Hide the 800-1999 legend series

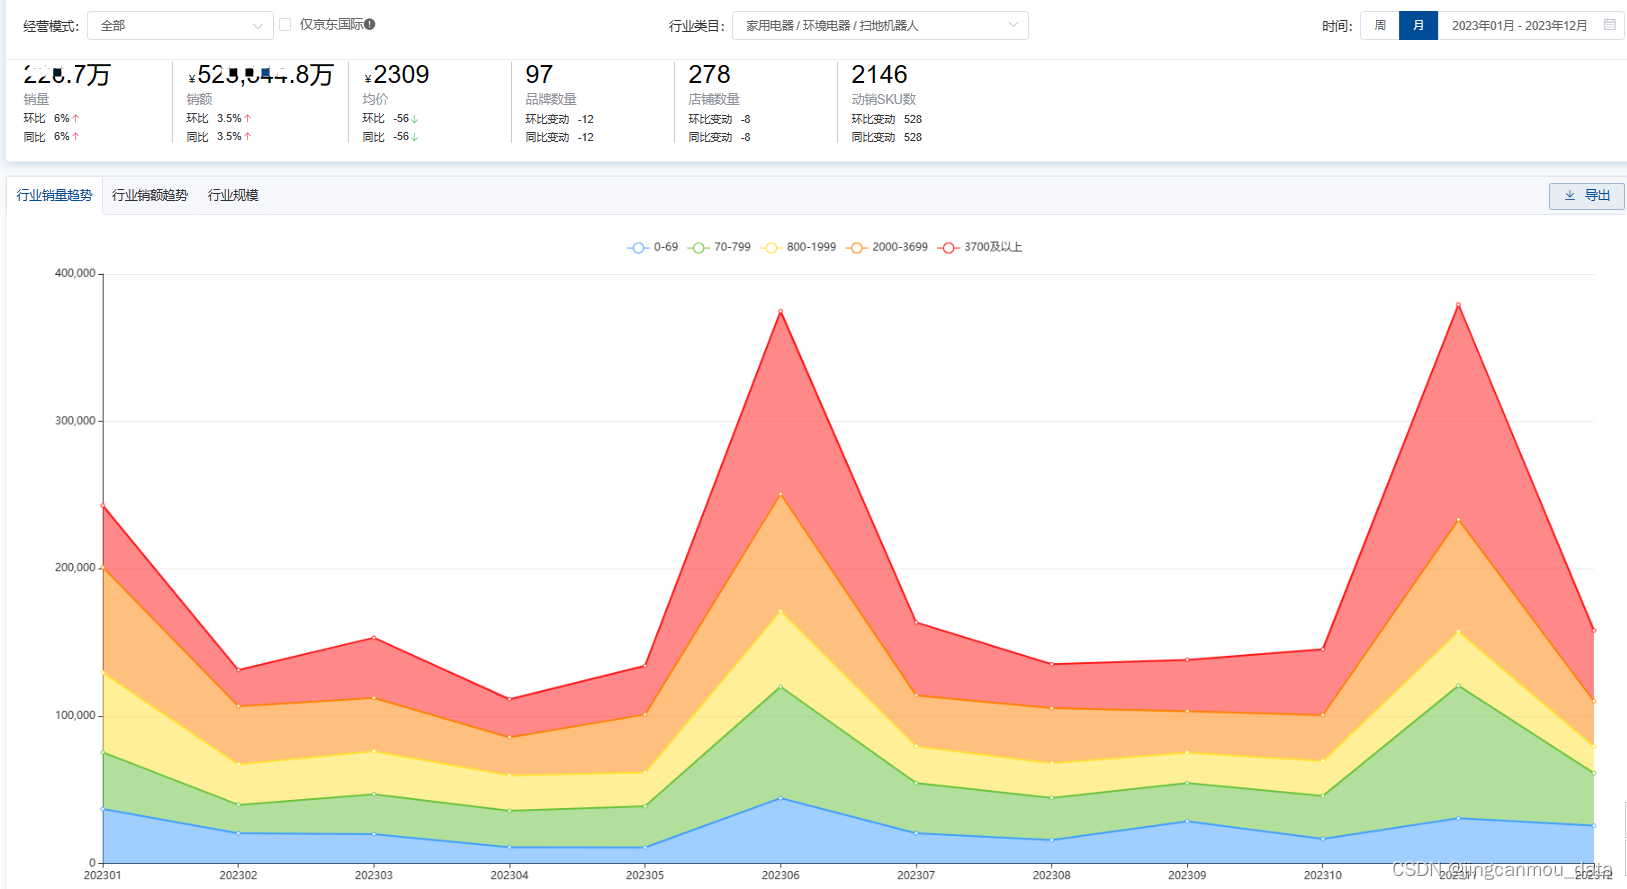coord(798,247)
